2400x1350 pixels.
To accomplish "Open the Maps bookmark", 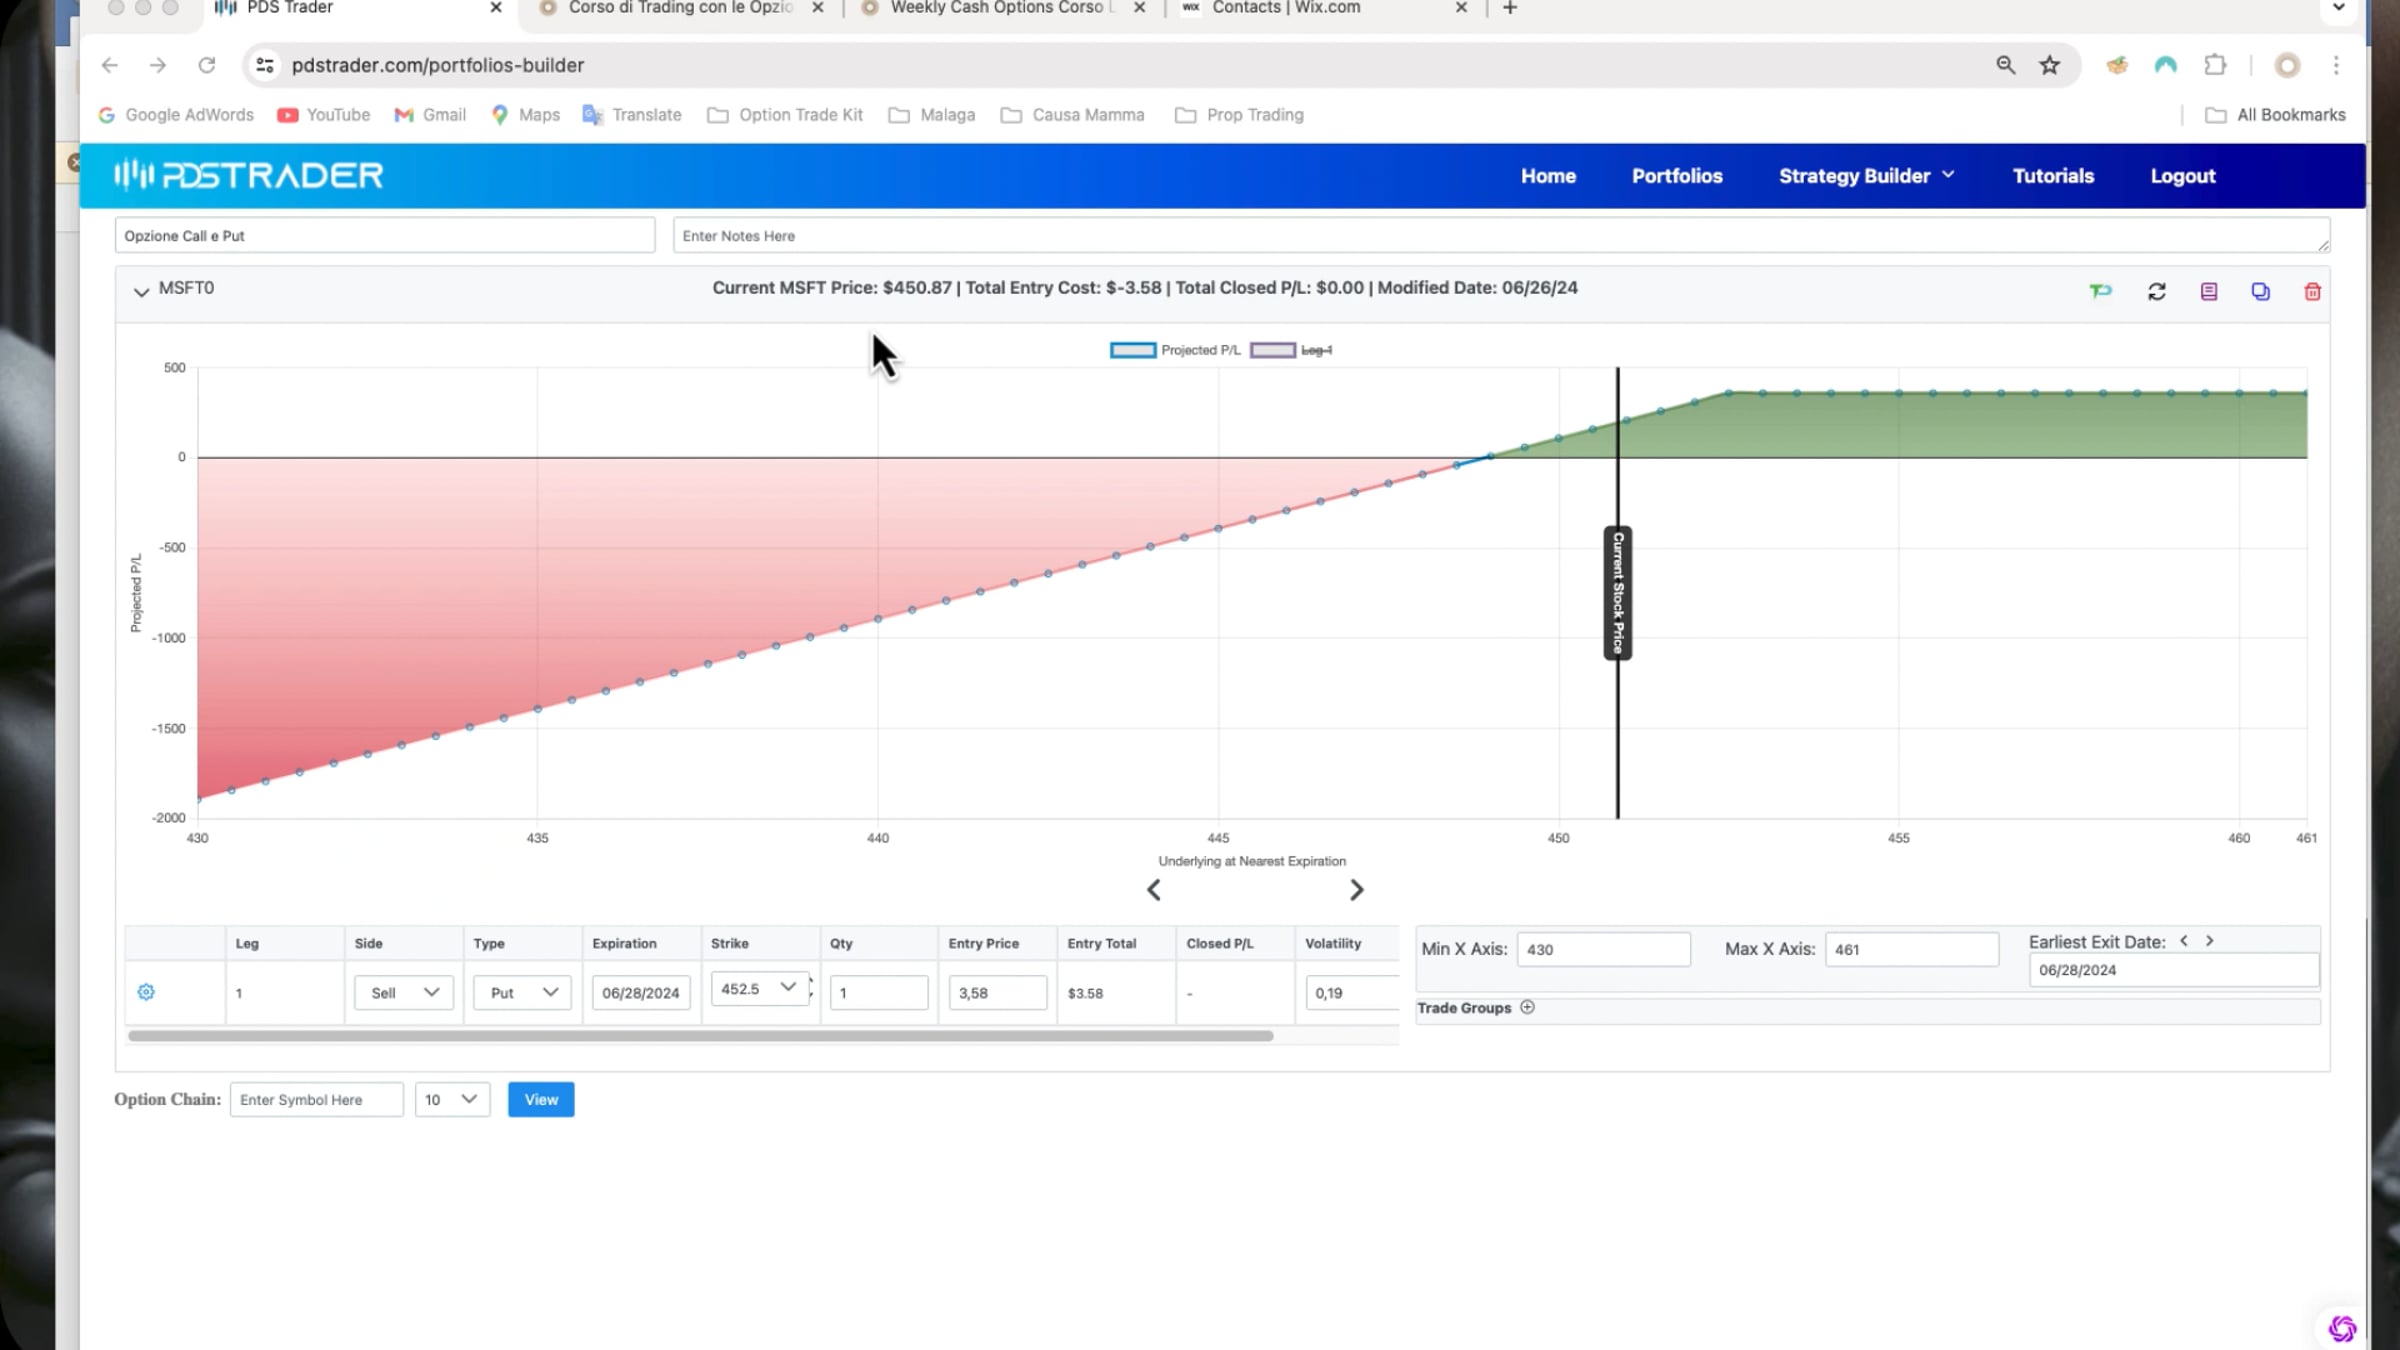I will 526,115.
